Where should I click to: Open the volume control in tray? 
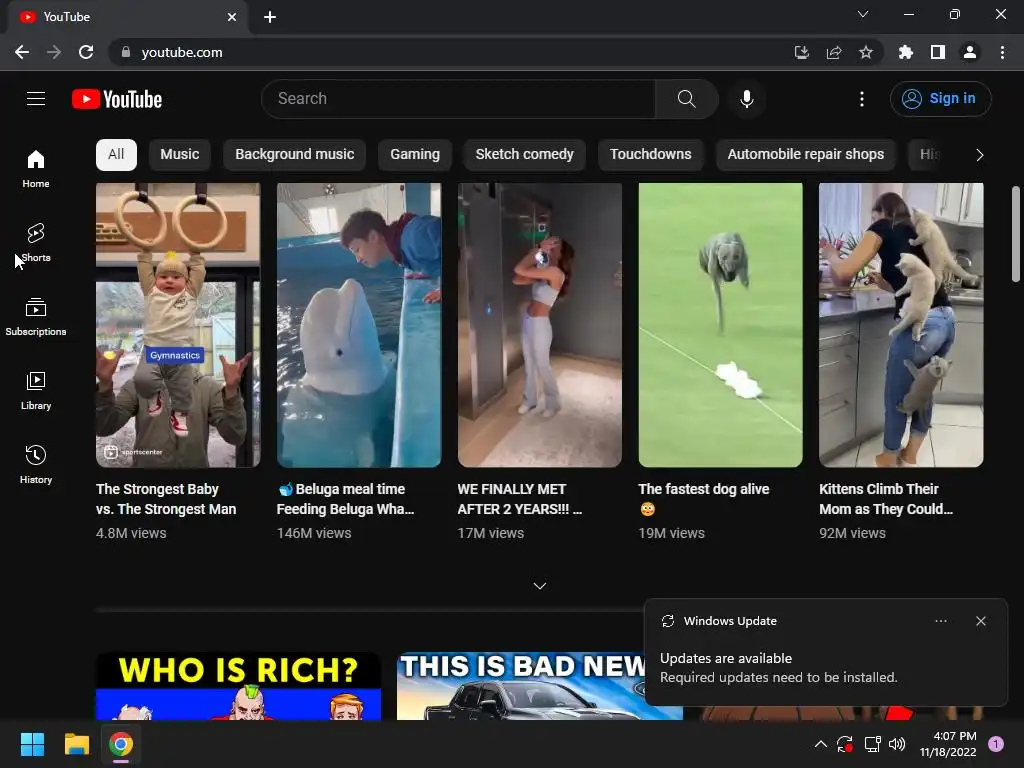[897, 744]
